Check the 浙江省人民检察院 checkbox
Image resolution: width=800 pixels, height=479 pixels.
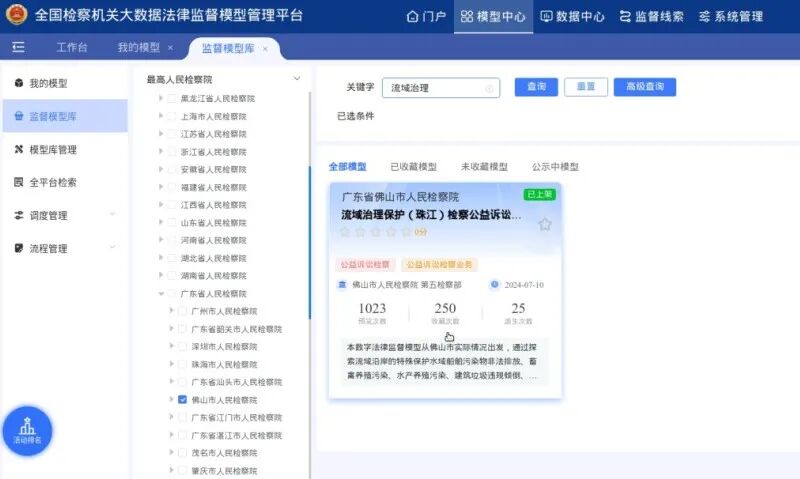coord(172,152)
